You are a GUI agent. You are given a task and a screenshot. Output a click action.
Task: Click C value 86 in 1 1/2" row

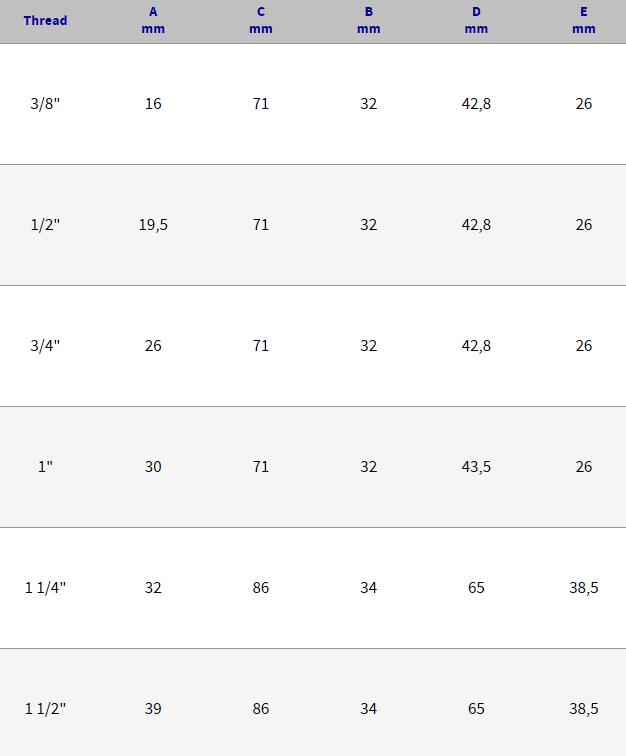(261, 709)
